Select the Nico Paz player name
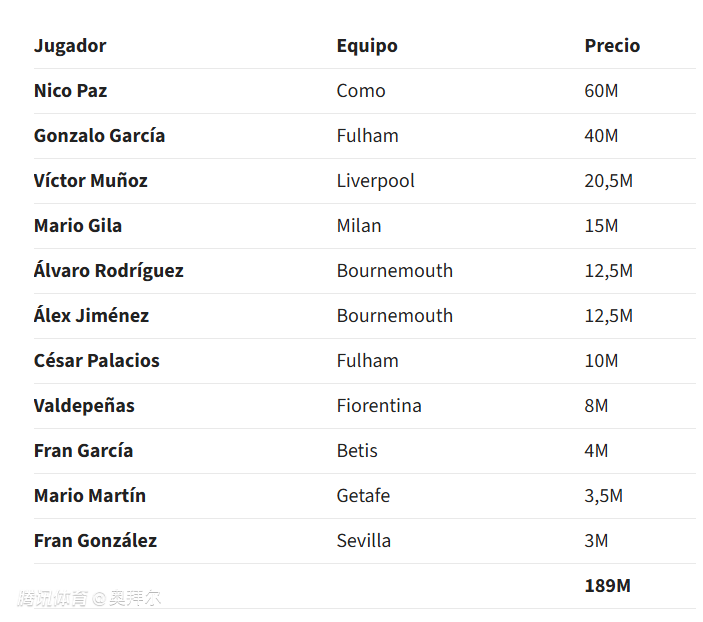This screenshot has height=622, width=703. tap(70, 91)
